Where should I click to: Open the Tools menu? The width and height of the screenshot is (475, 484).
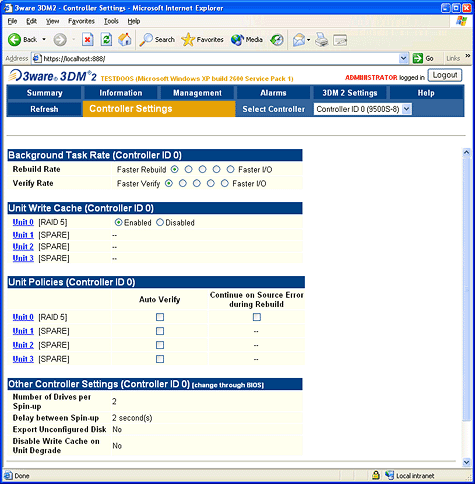tap(111, 21)
